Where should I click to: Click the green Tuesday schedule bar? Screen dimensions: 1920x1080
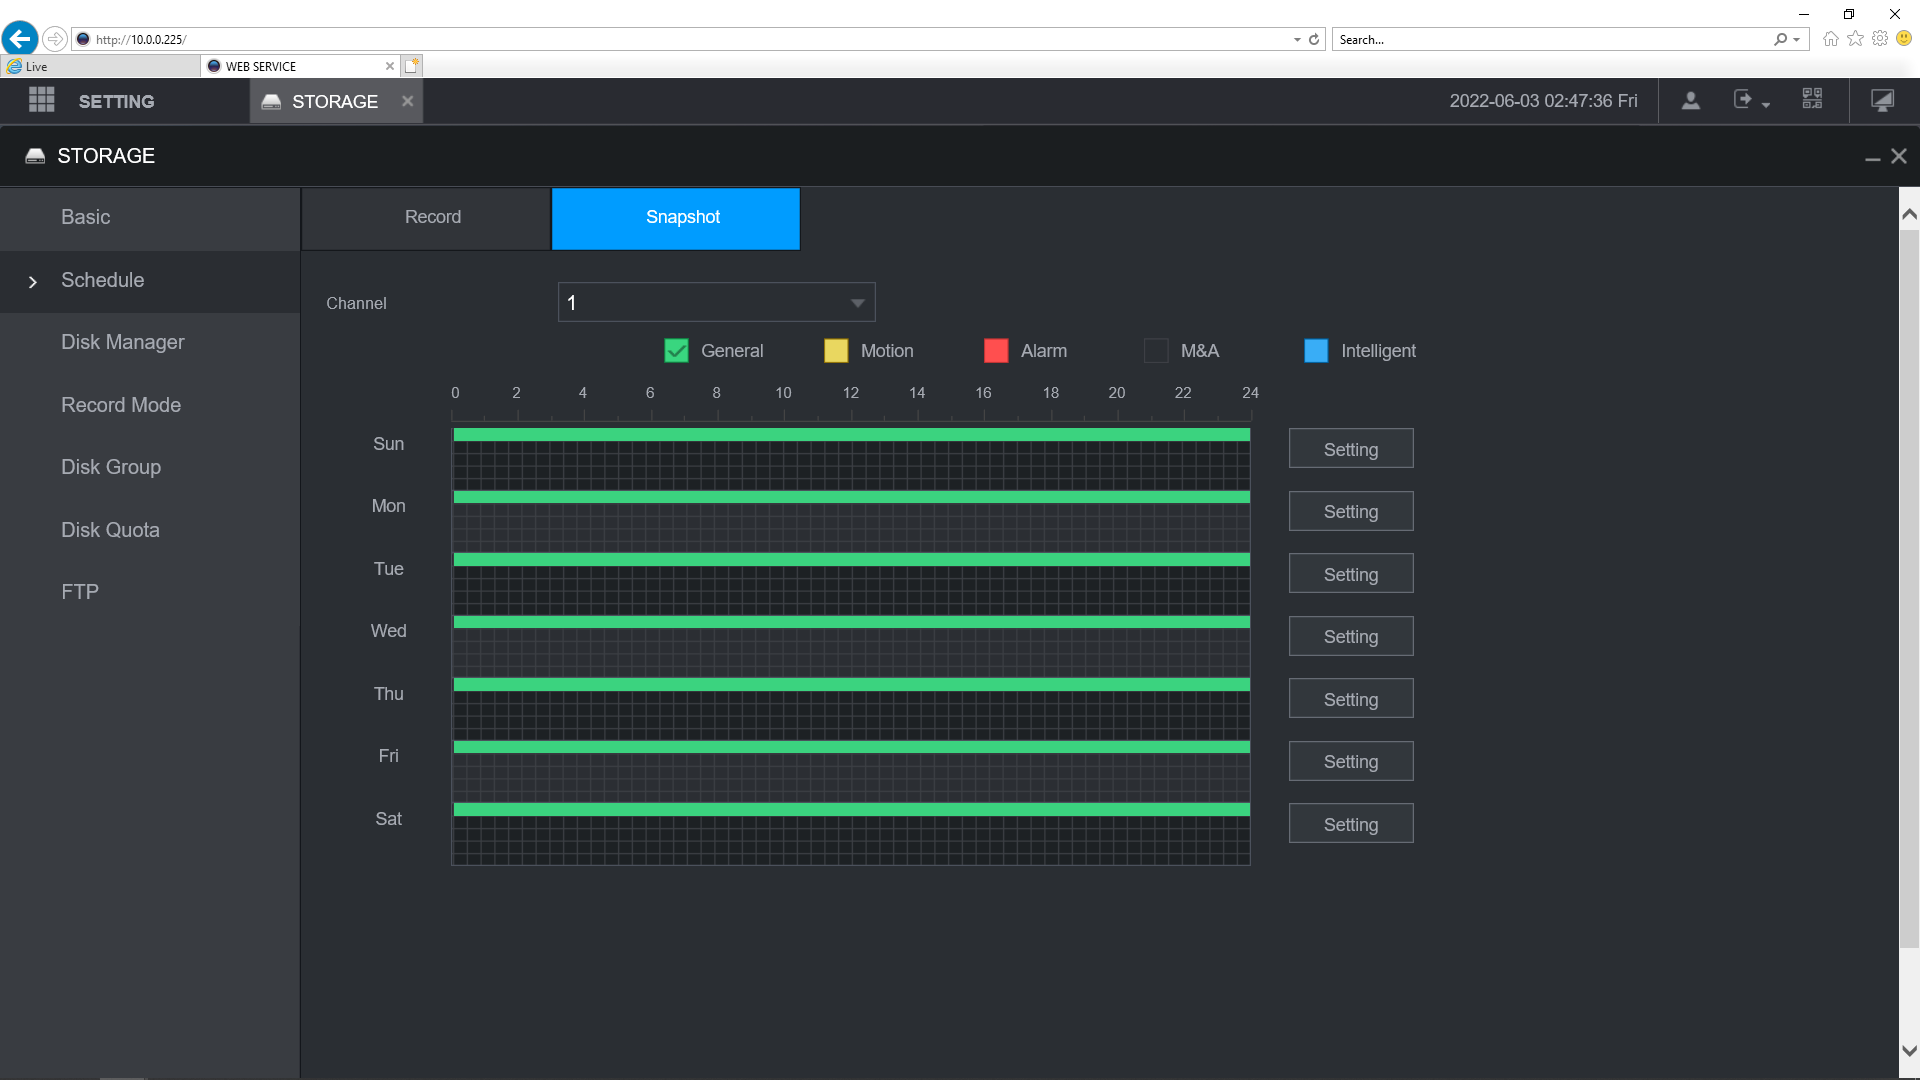(852, 560)
